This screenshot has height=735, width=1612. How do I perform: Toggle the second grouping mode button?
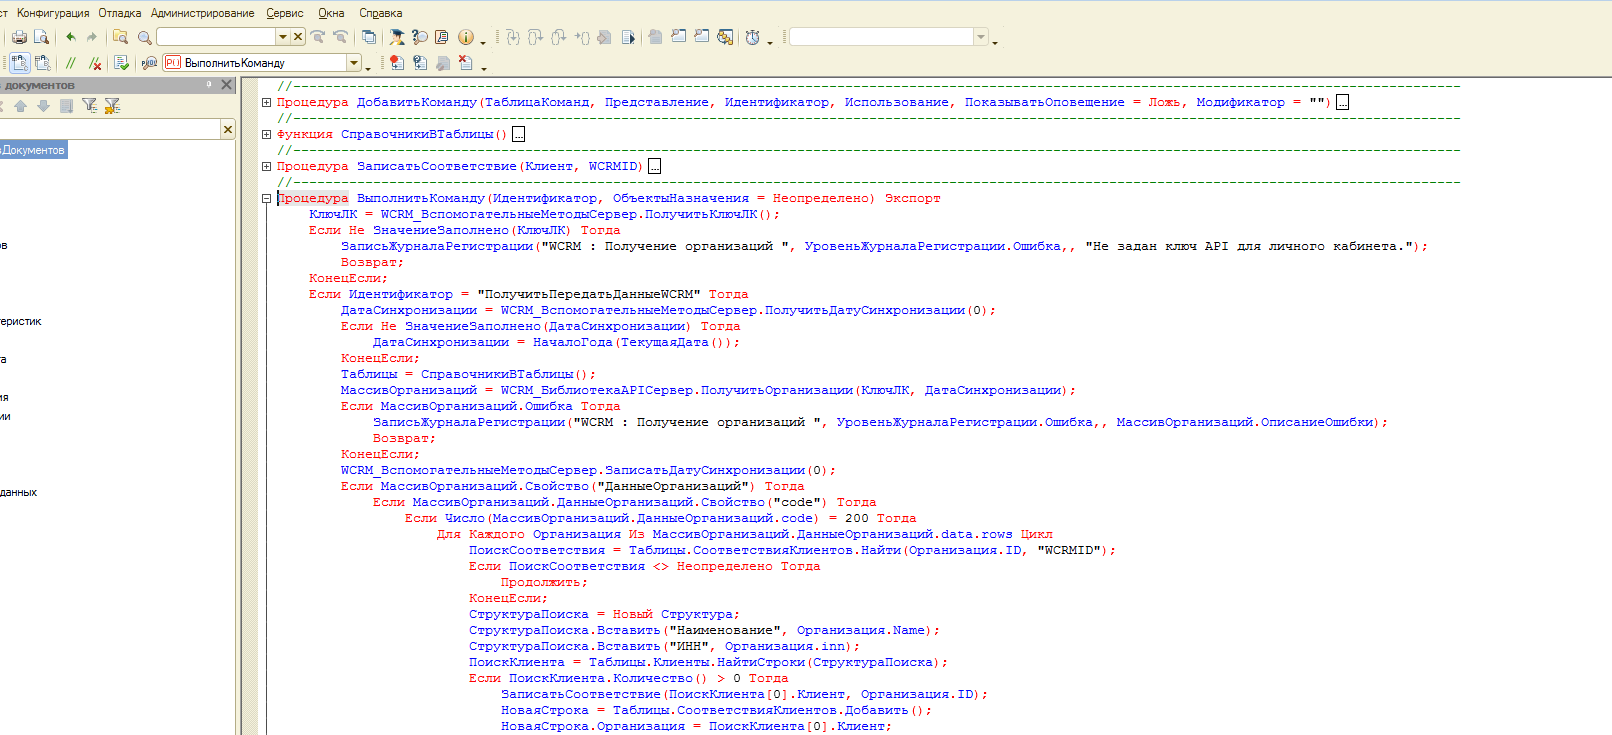(x=42, y=62)
